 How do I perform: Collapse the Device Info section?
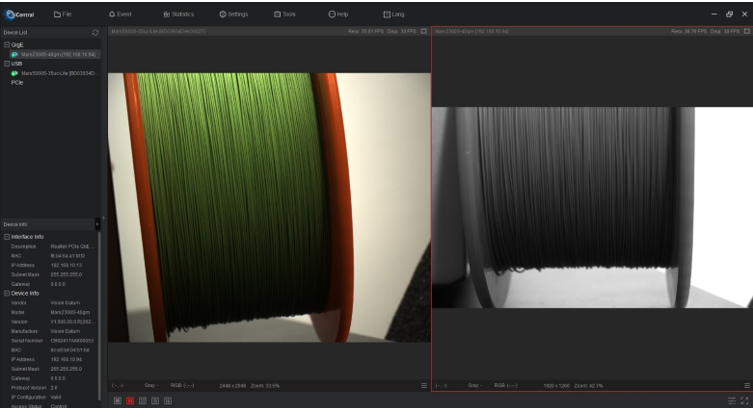(6, 293)
